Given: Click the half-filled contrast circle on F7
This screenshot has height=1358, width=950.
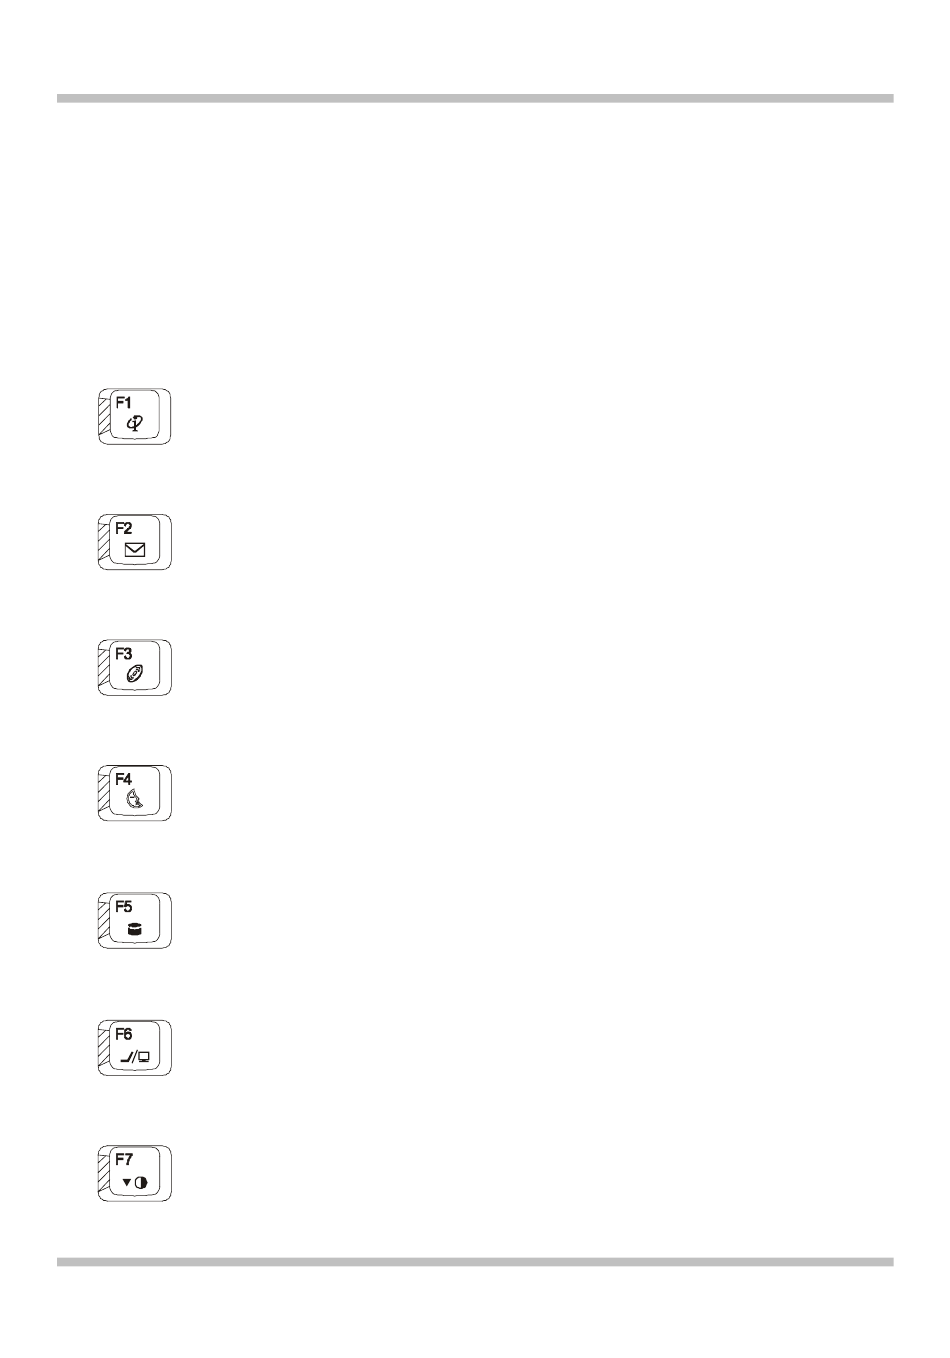Looking at the screenshot, I should click(x=141, y=1182).
